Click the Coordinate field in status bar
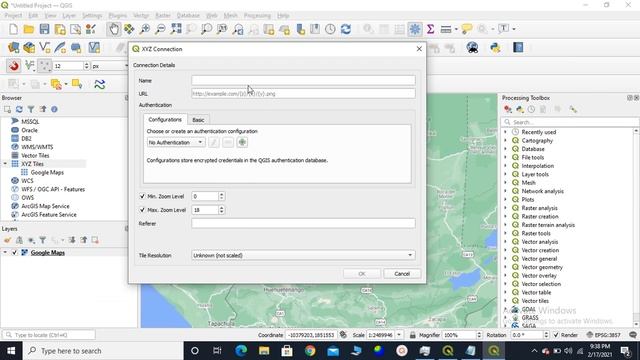 311,335
